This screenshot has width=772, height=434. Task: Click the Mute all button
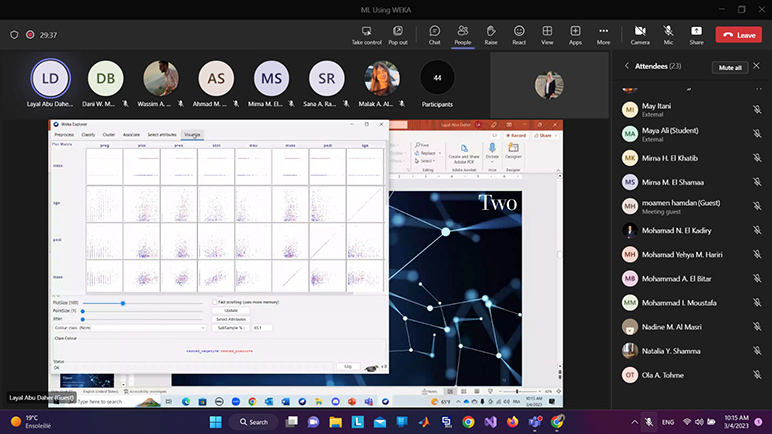pos(730,67)
